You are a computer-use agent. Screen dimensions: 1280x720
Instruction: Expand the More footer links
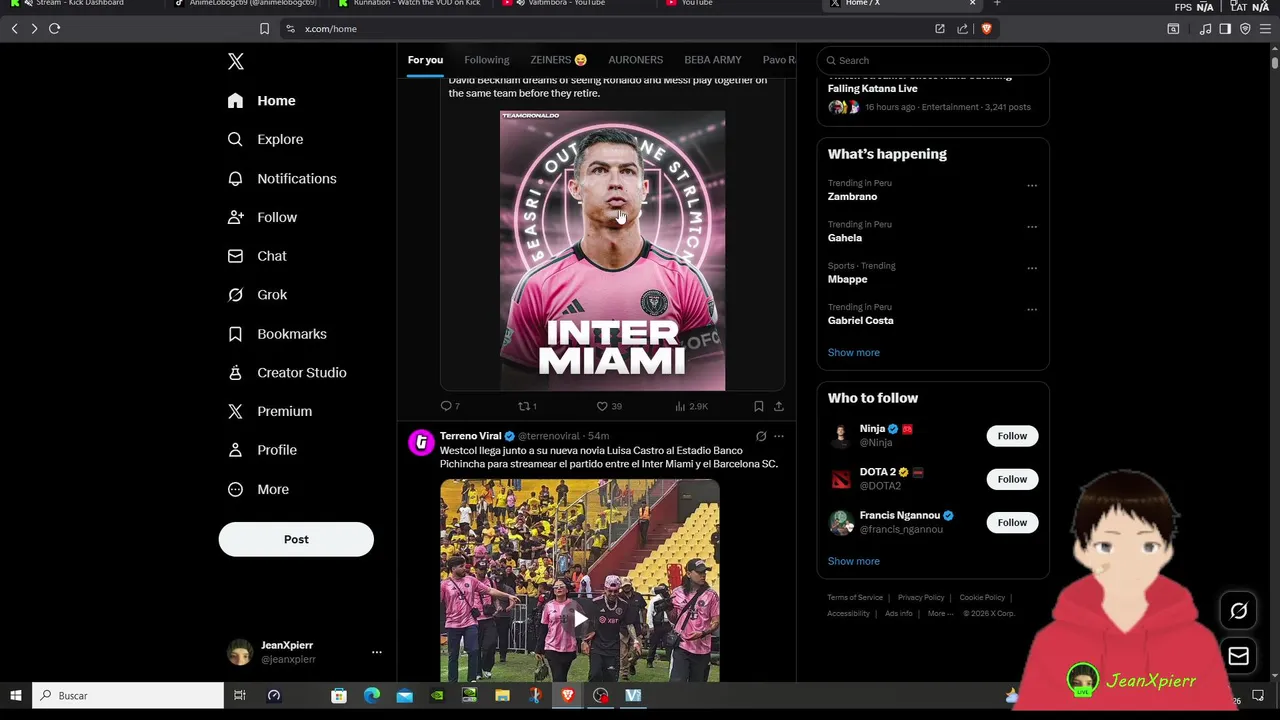coord(940,614)
